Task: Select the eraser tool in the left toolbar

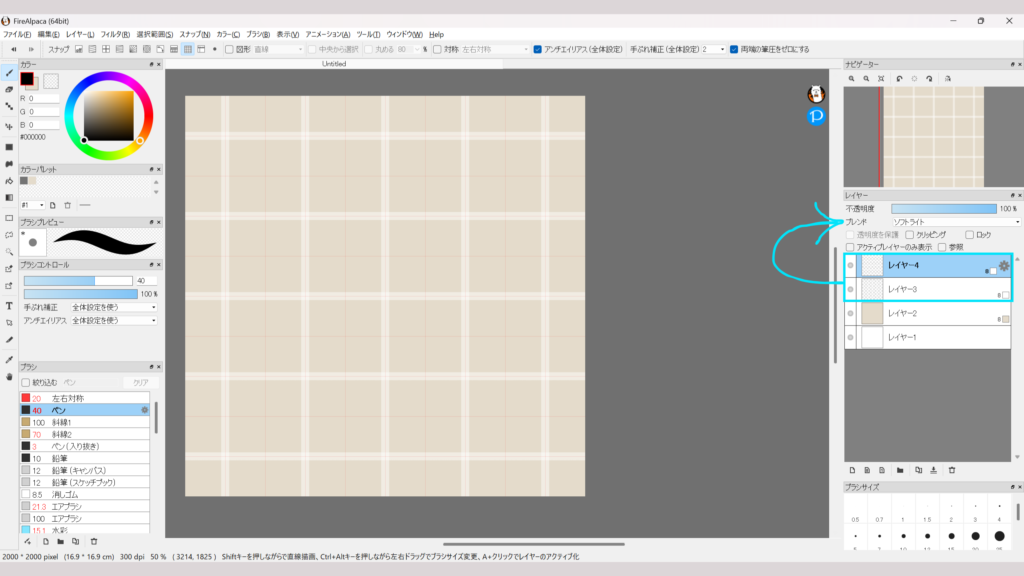Action: pyautogui.click(x=9, y=90)
